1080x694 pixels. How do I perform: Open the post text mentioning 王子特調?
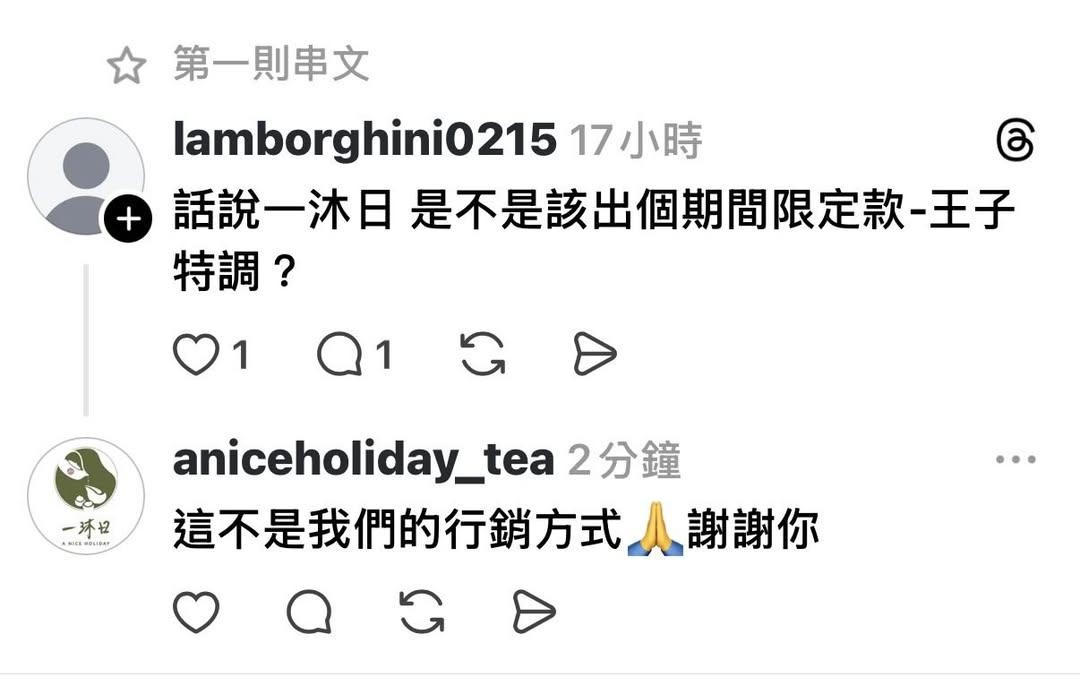click(594, 241)
